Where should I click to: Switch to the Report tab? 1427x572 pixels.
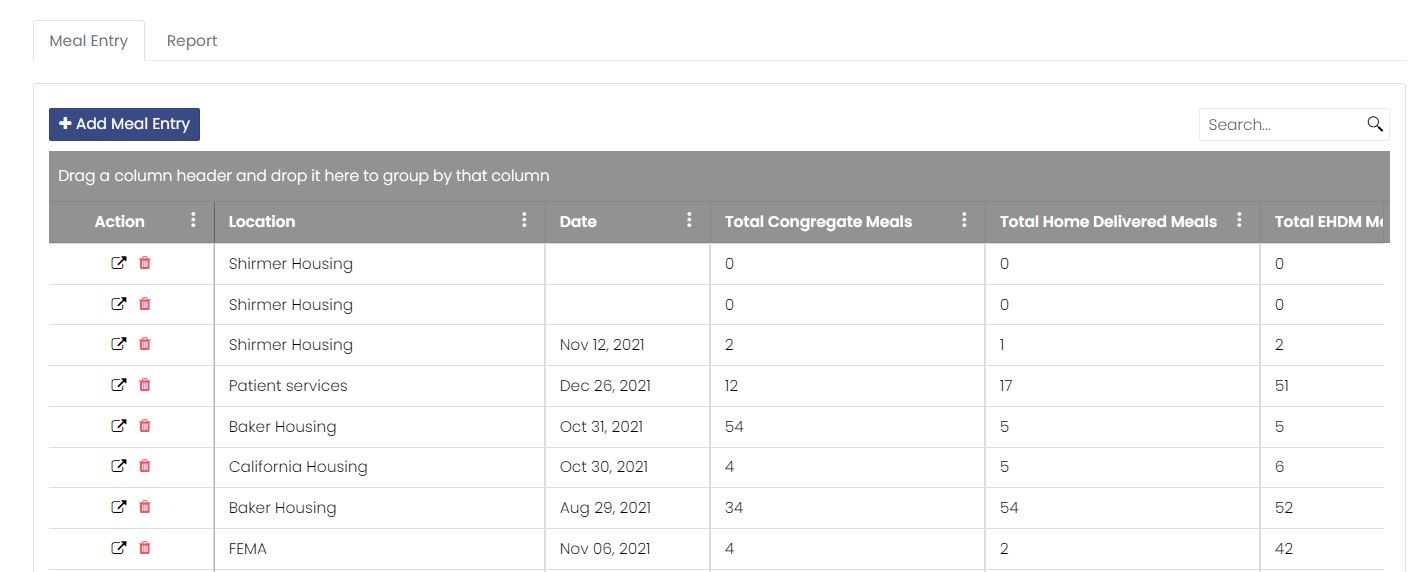click(x=192, y=41)
